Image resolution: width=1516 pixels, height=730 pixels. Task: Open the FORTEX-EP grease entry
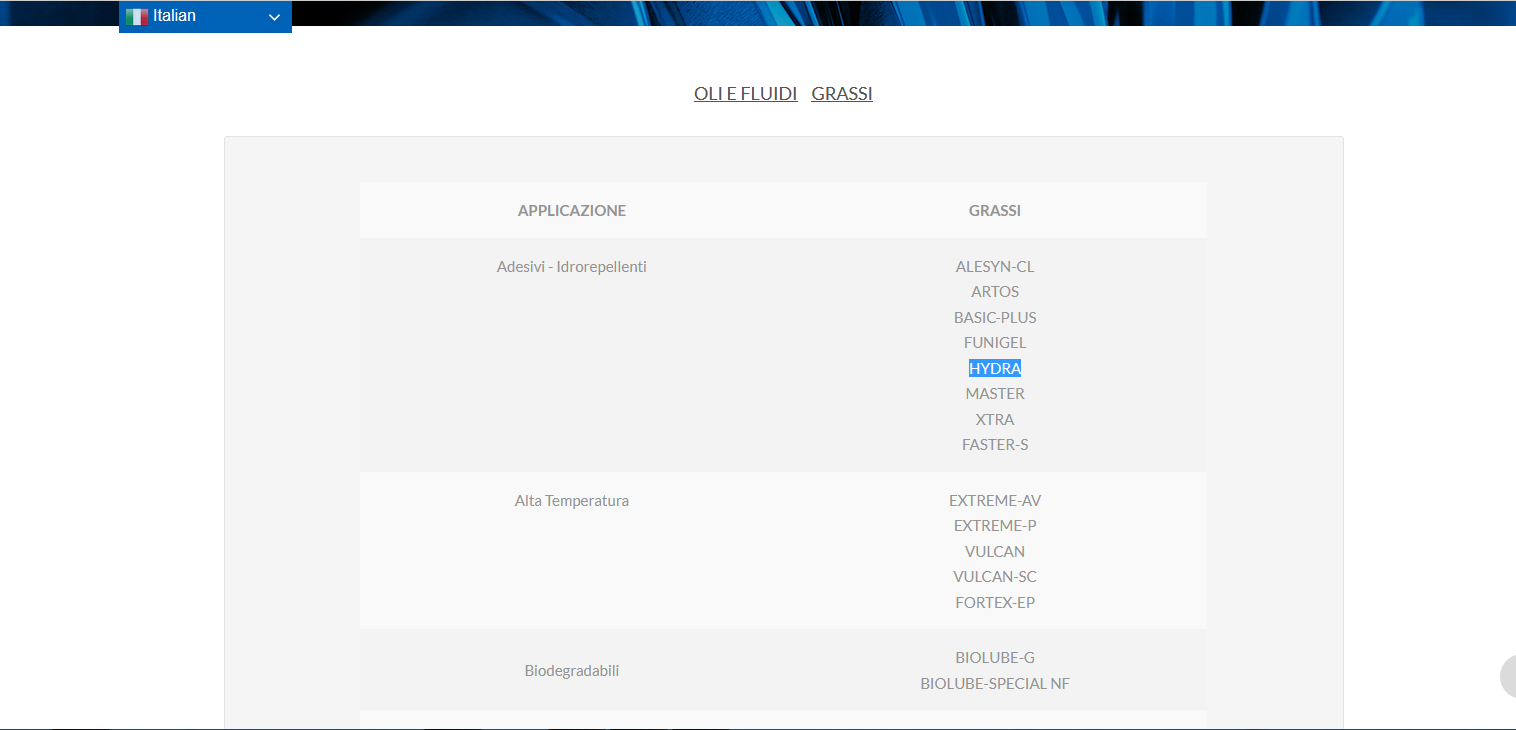click(995, 603)
